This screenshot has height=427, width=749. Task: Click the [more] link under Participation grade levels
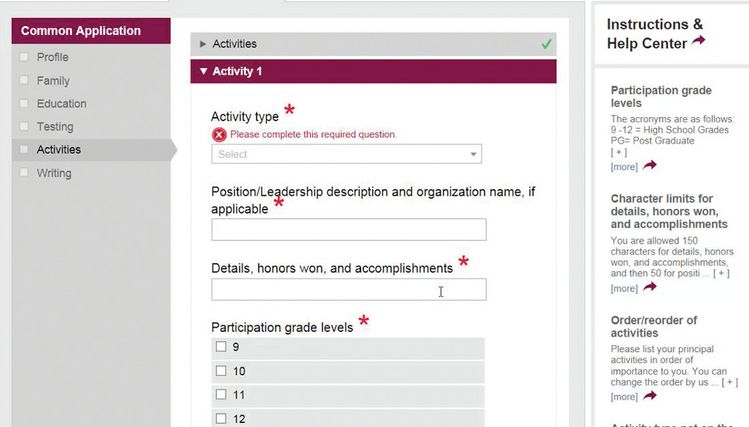(624, 166)
